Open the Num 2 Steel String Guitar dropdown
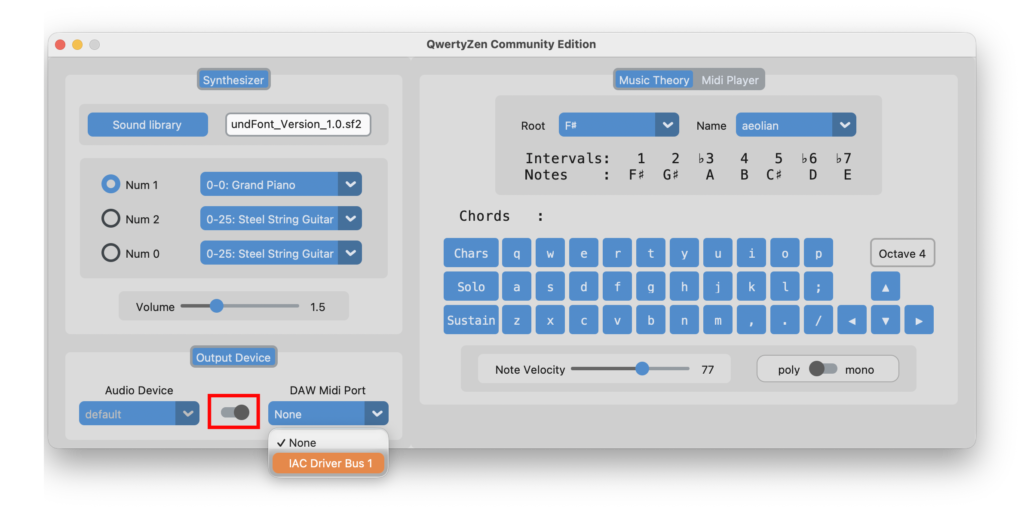 [281, 219]
